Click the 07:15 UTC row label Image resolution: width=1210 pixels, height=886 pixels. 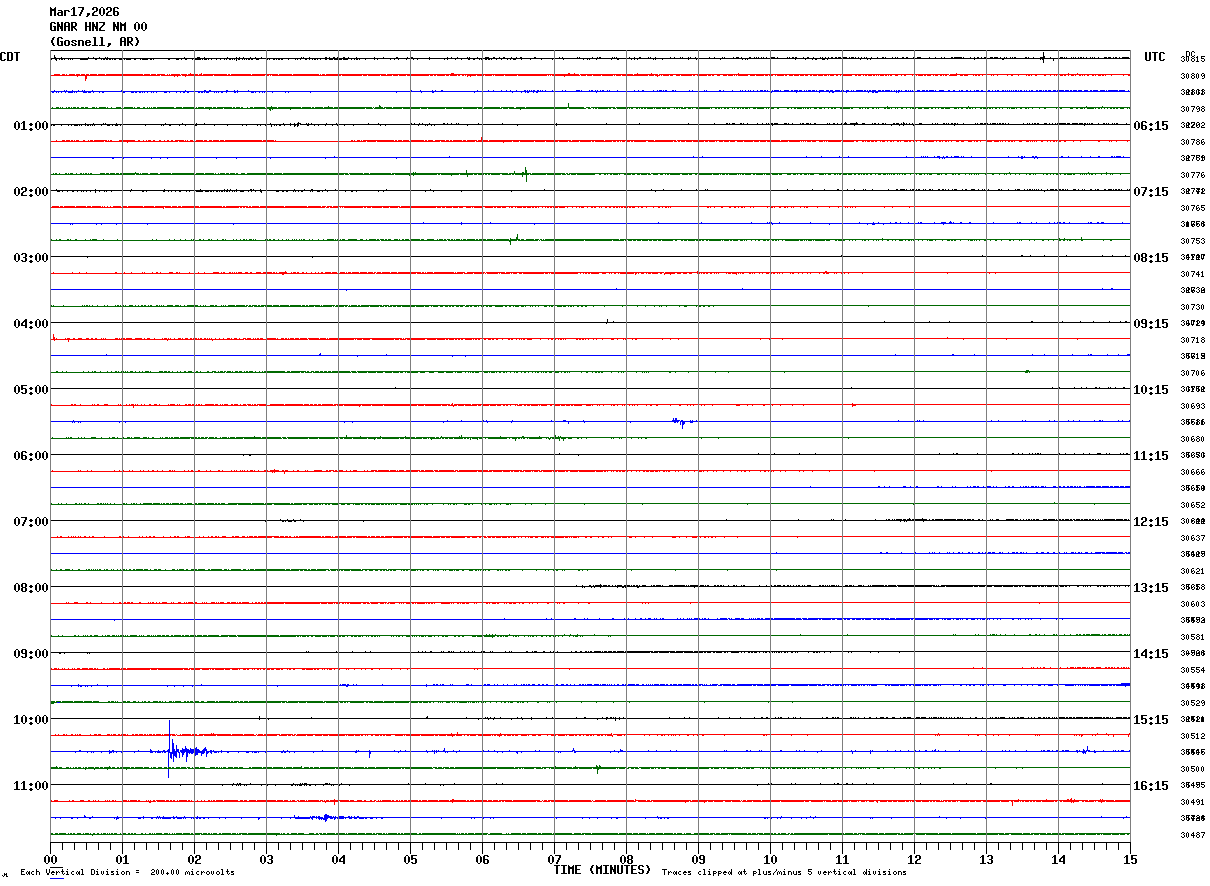click(x=1151, y=192)
